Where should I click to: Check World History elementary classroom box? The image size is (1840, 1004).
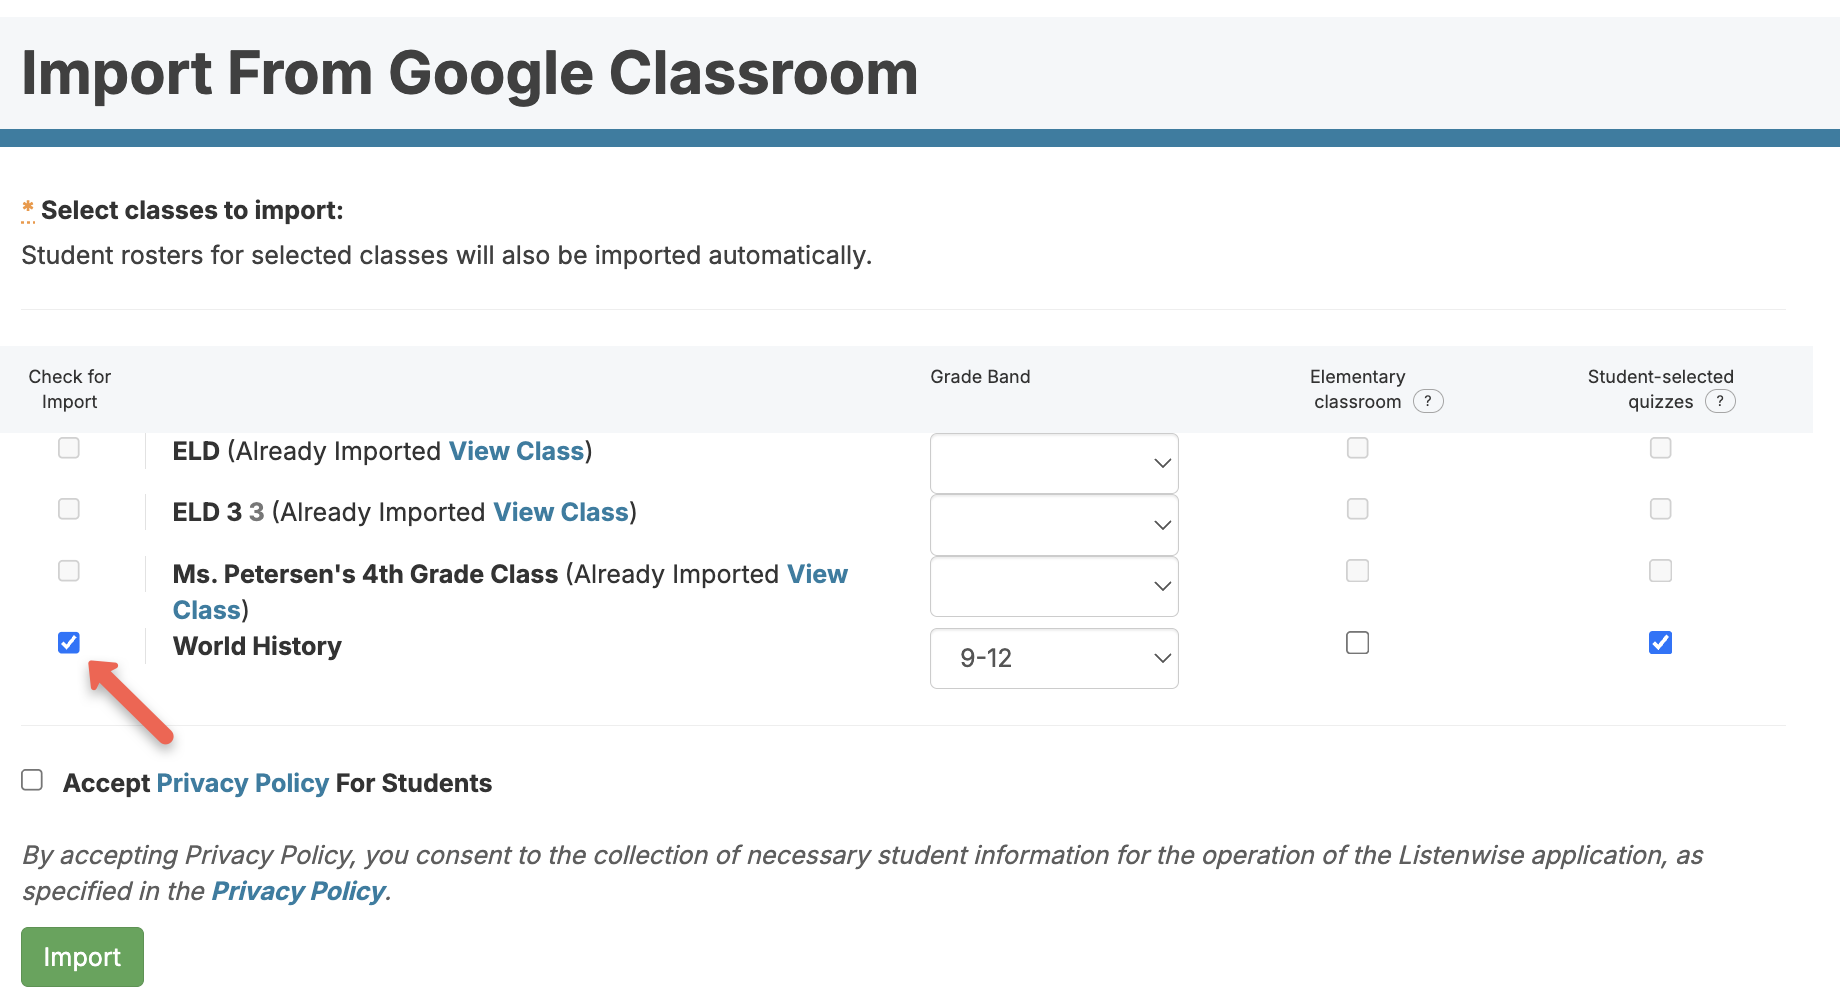point(1357,642)
